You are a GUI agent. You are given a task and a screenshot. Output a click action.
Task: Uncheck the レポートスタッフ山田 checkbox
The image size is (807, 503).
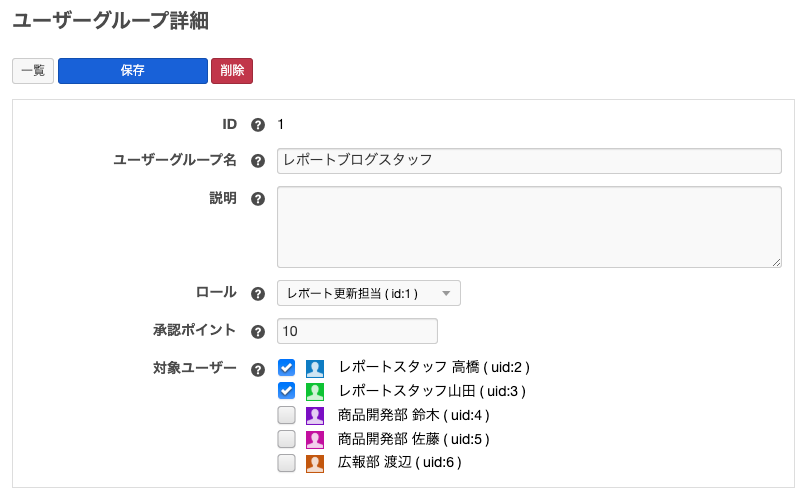tap(287, 391)
